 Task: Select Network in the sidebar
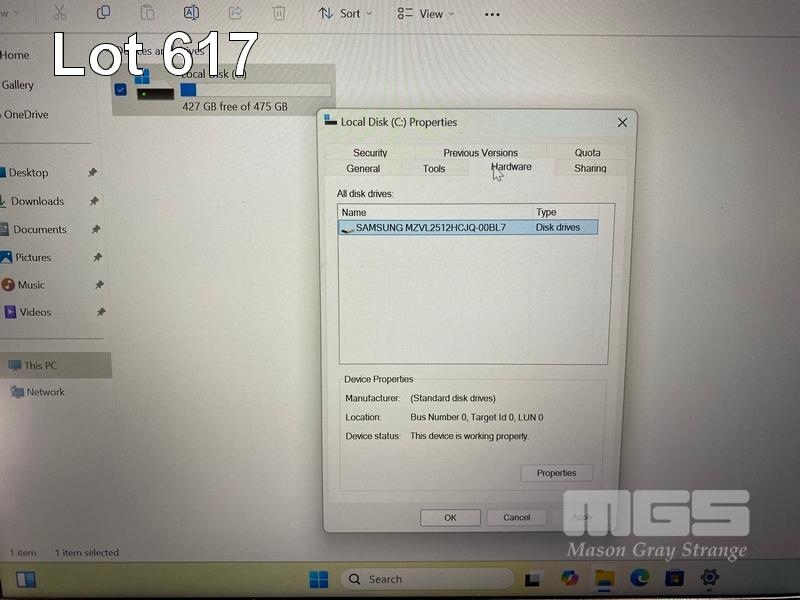(x=38, y=392)
